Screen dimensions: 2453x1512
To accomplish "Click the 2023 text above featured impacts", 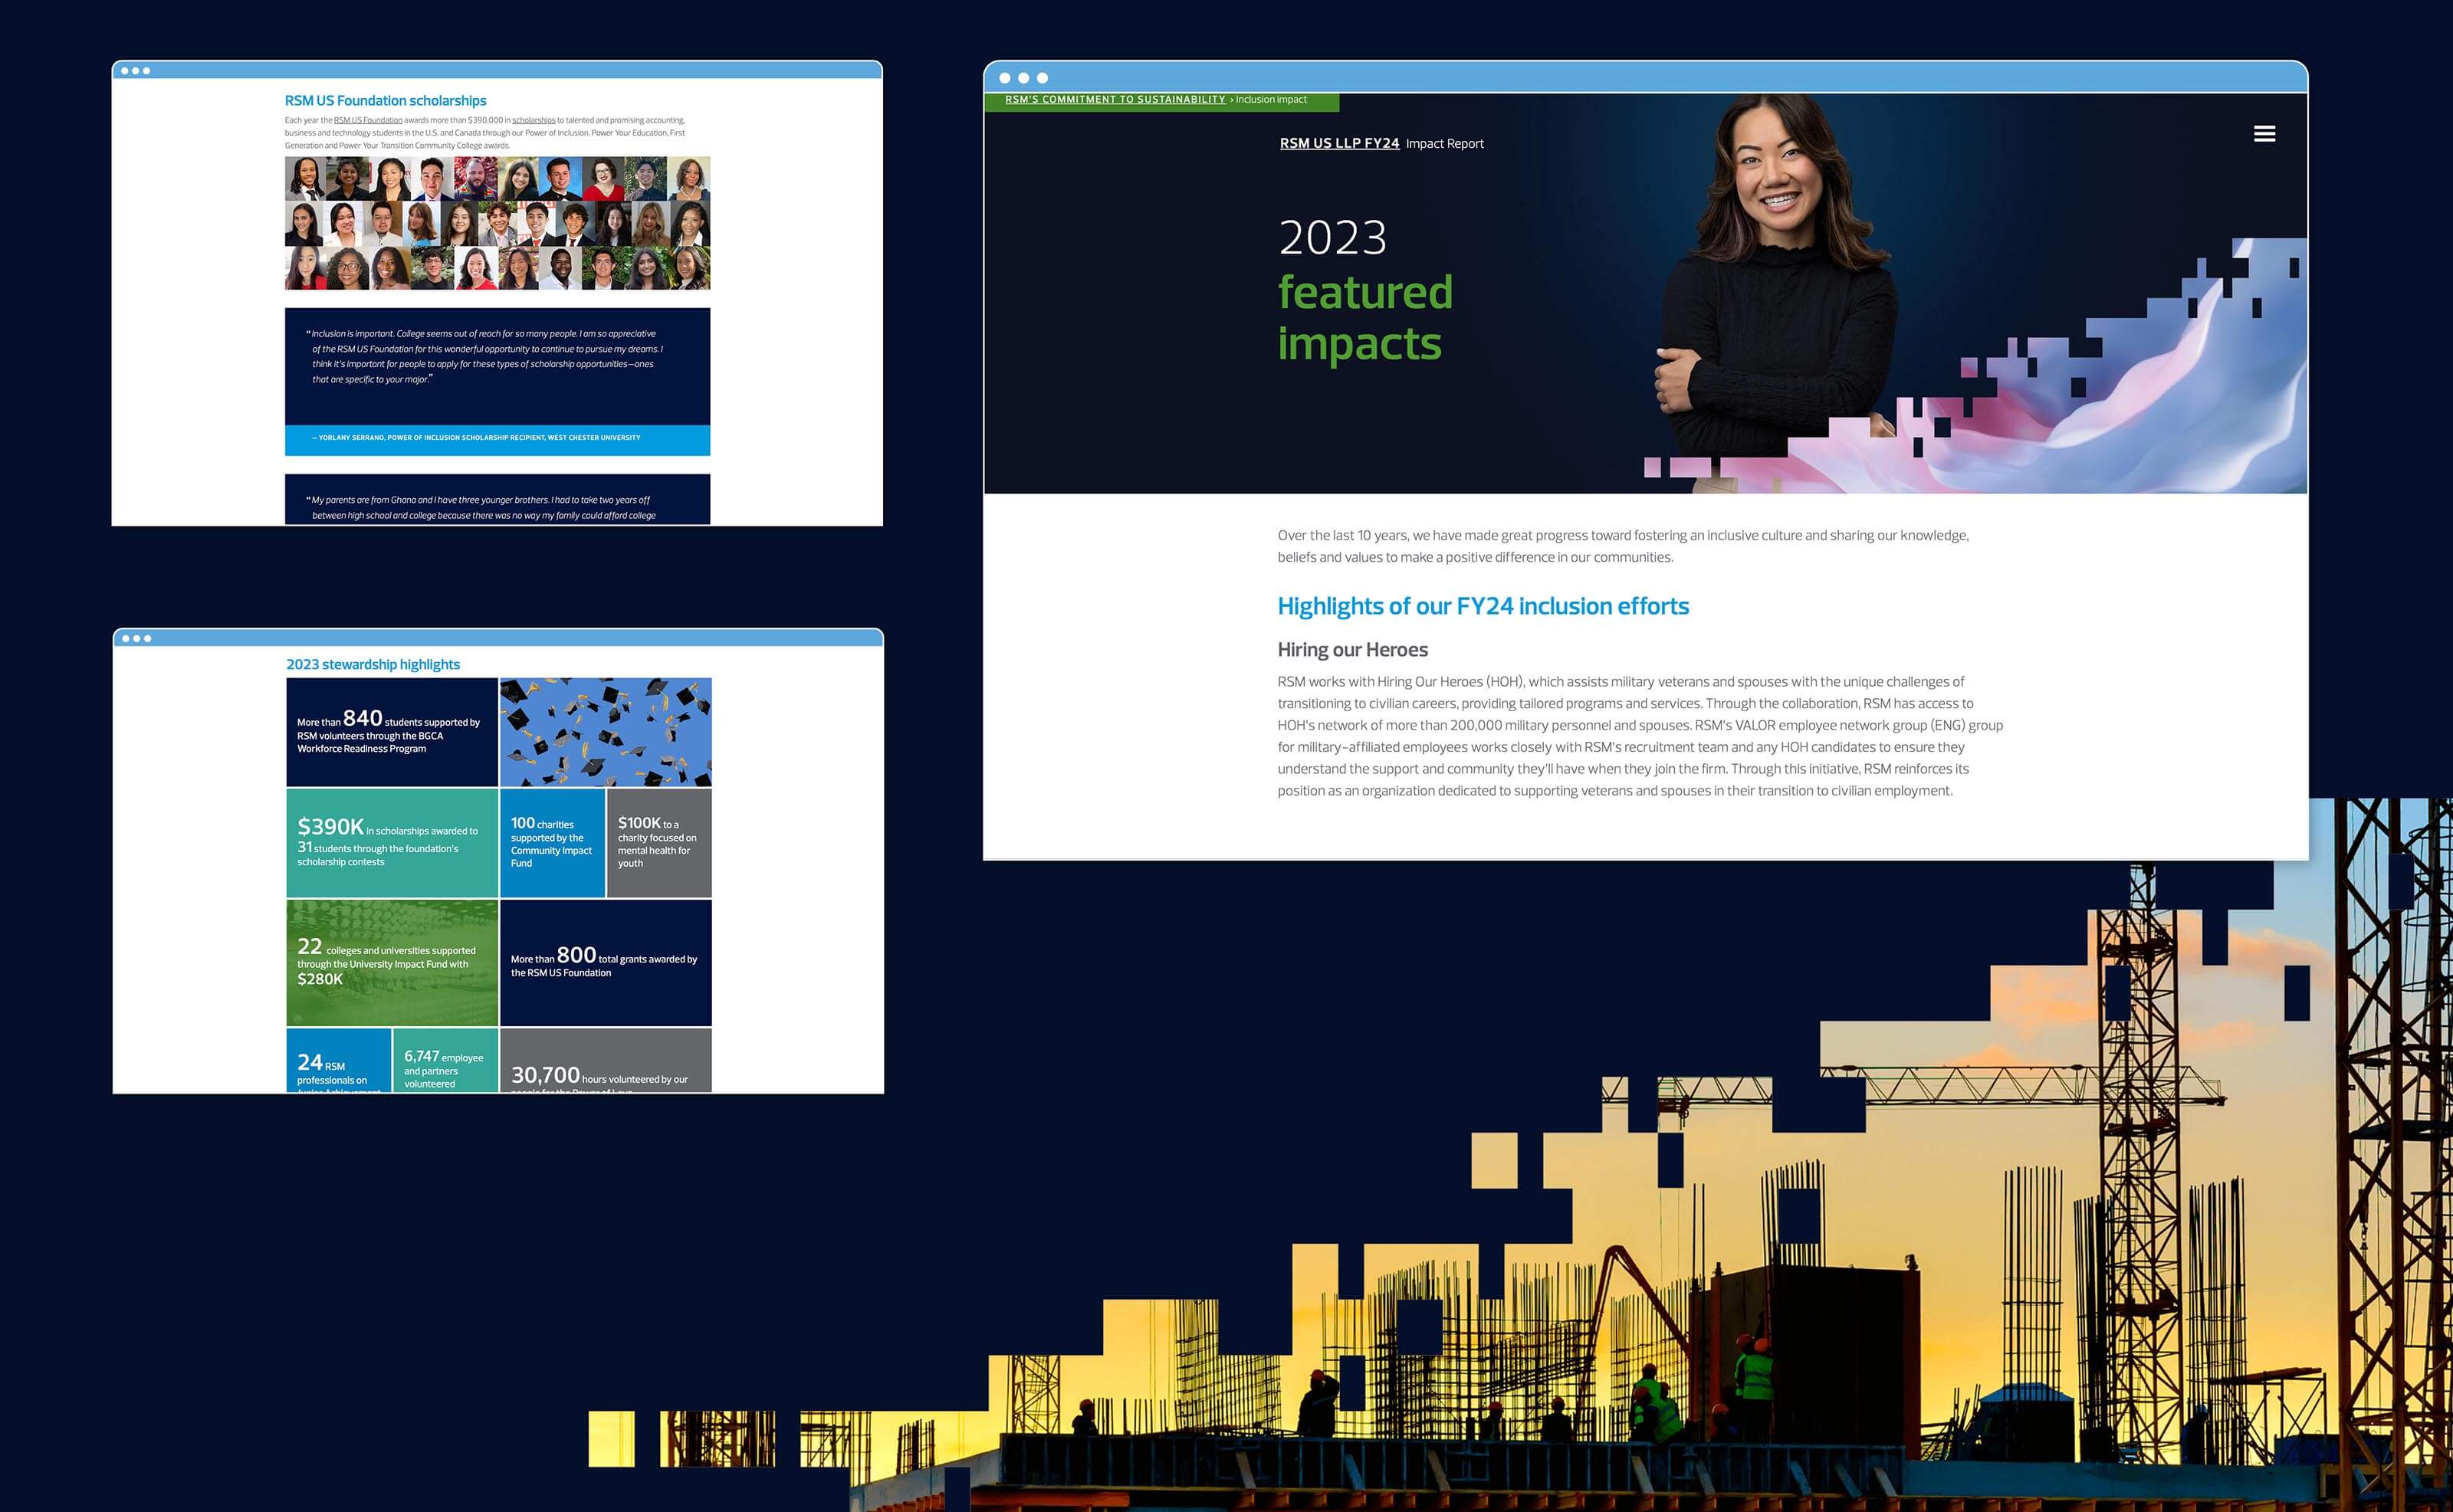I will tap(1333, 238).
